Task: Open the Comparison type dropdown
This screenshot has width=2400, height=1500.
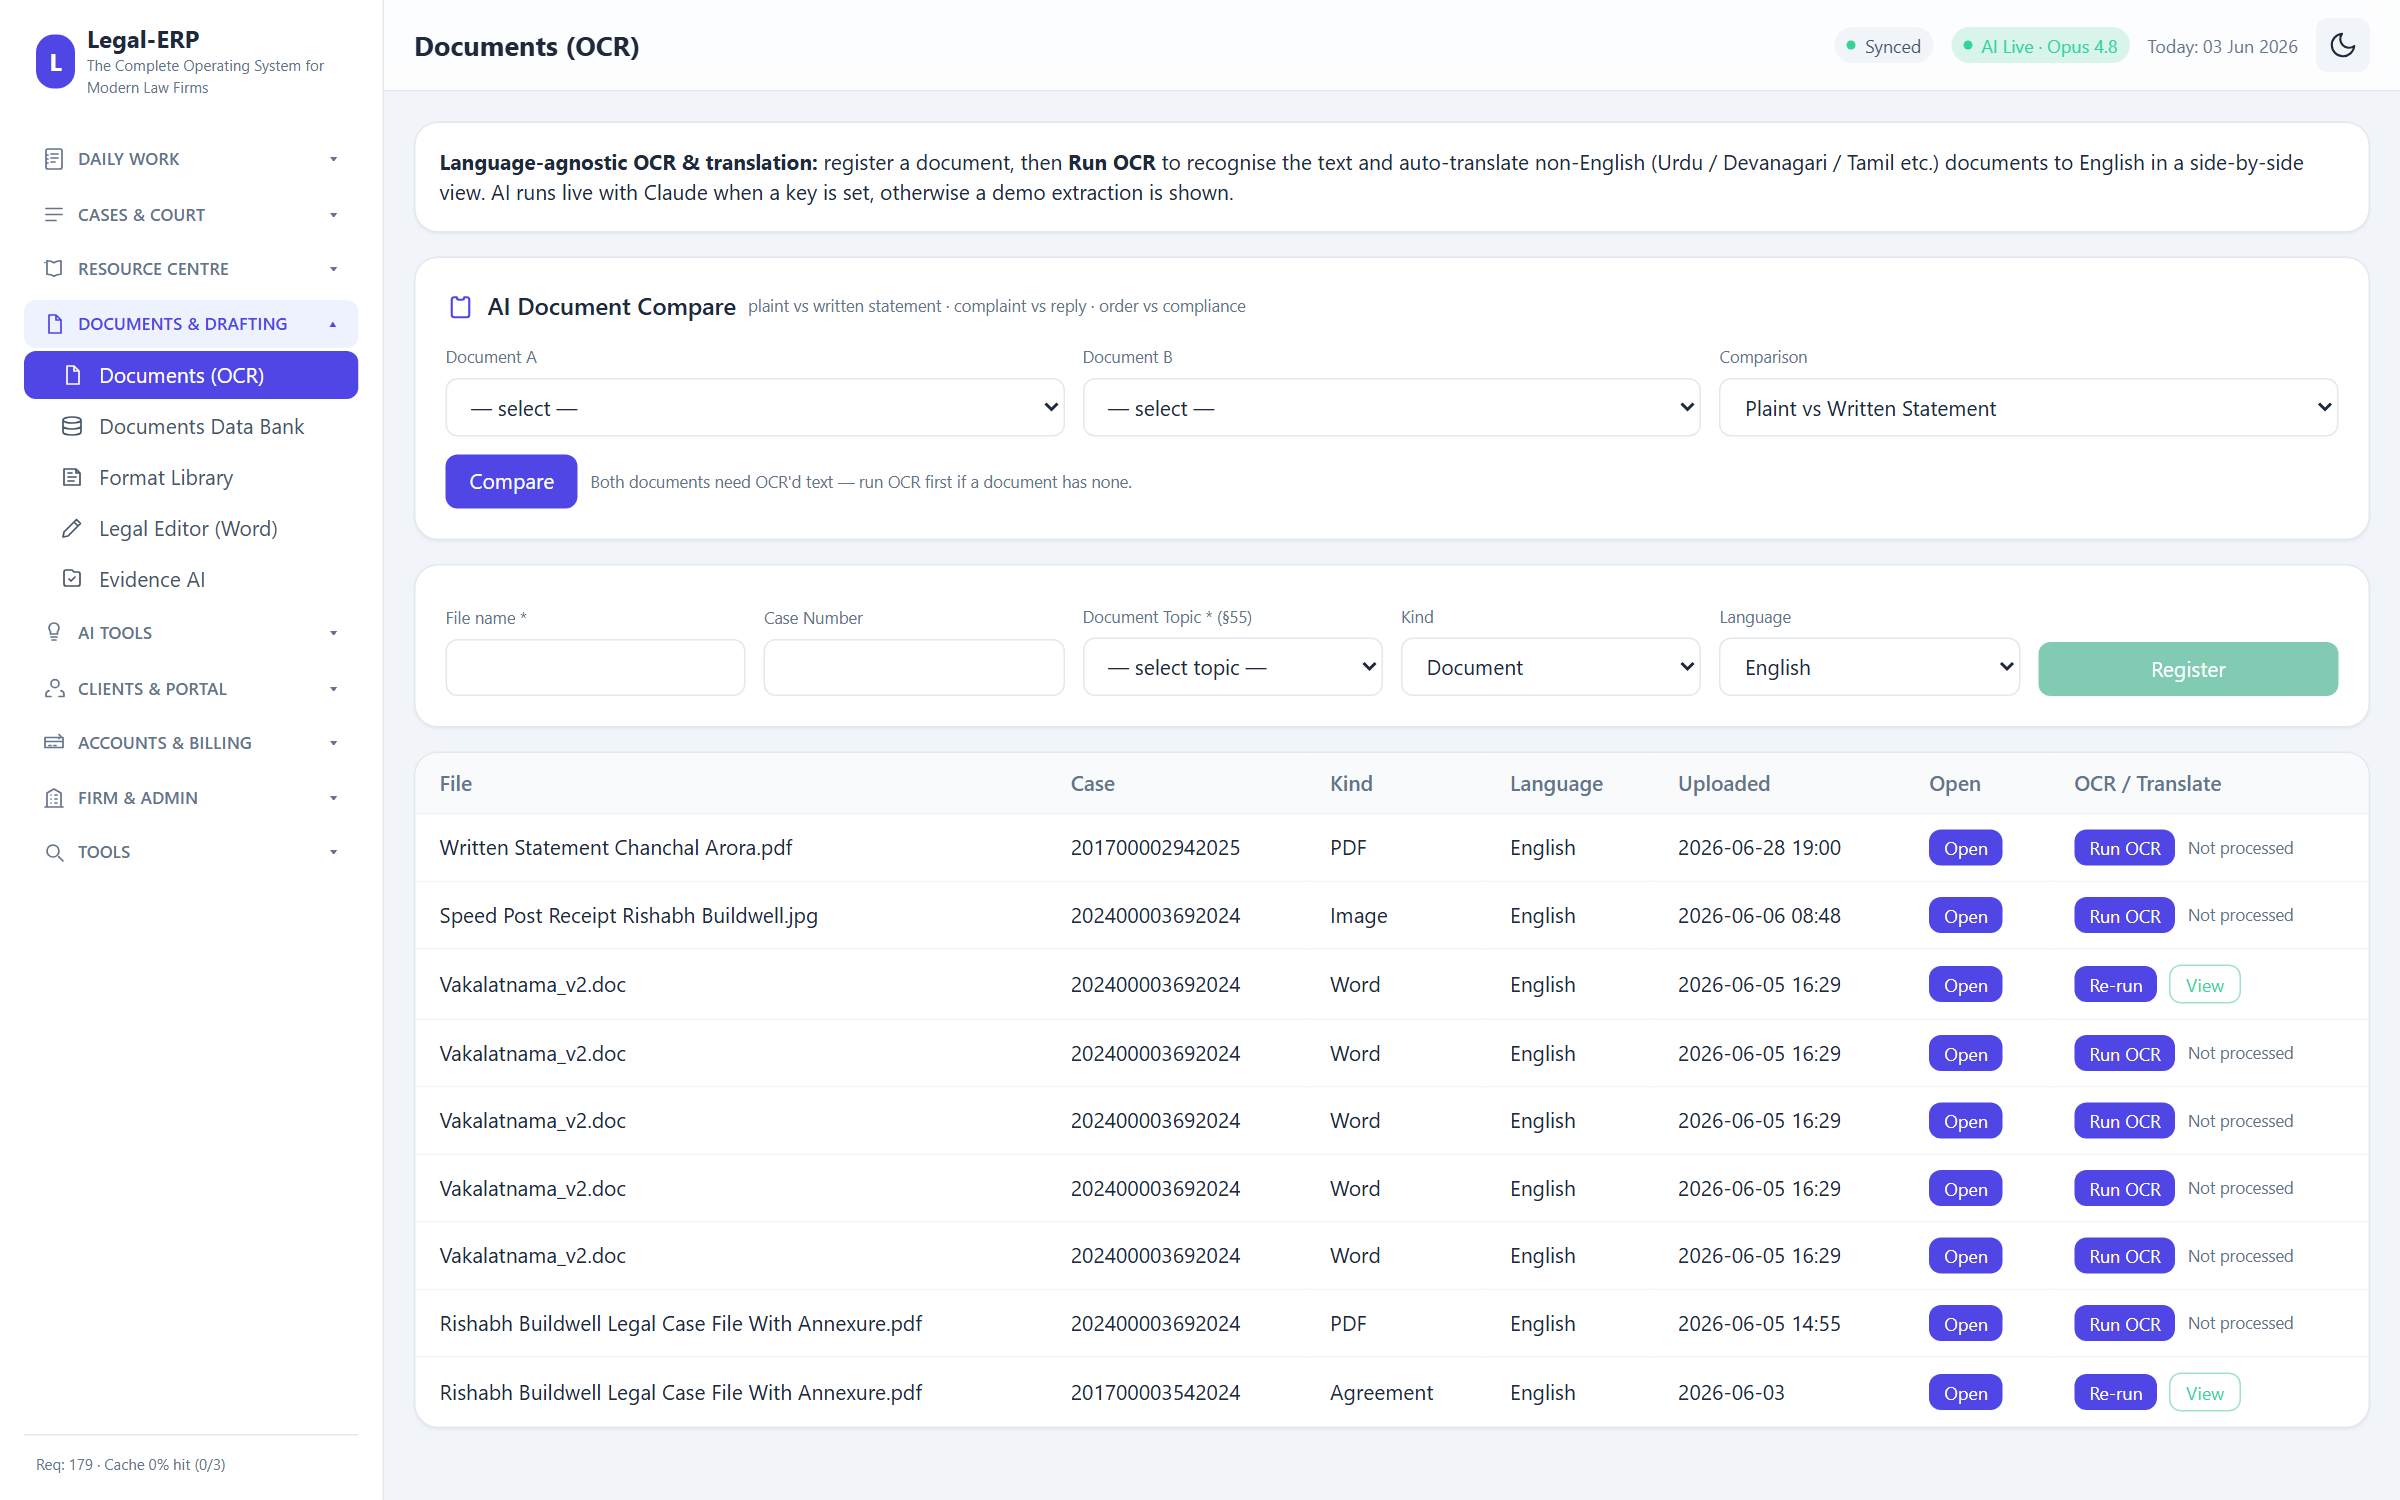Action: coord(2028,408)
